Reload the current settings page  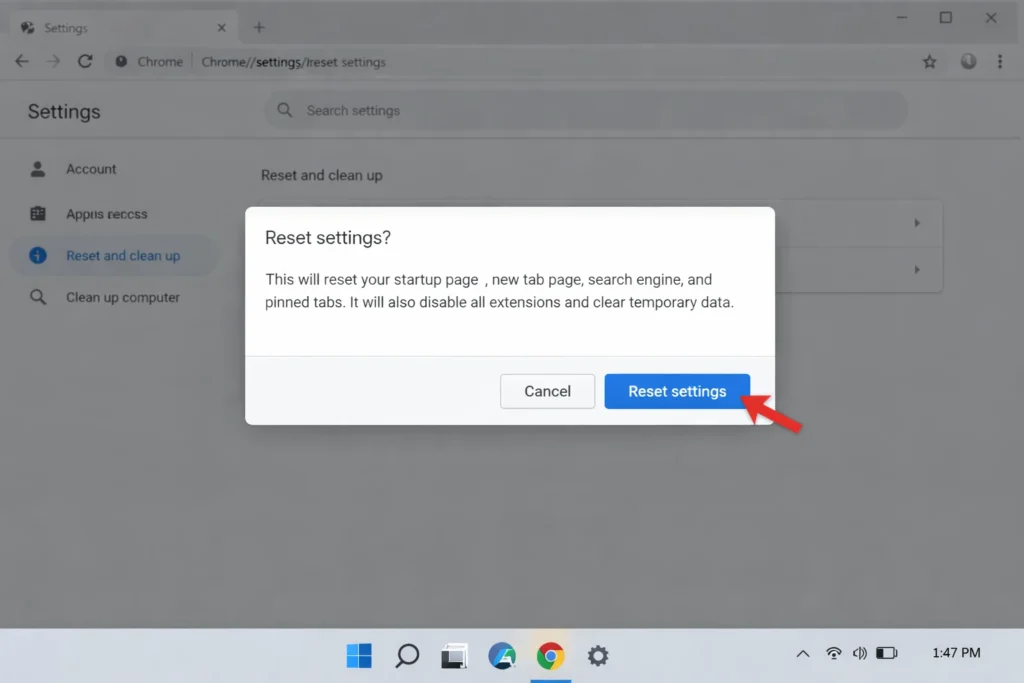pyautogui.click(x=85, y=61)
